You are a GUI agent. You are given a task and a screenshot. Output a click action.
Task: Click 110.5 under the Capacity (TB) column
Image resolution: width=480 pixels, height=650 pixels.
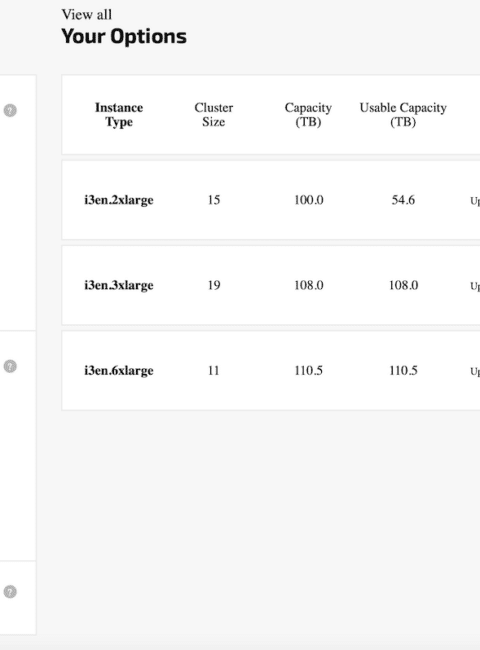click(309, 371)
